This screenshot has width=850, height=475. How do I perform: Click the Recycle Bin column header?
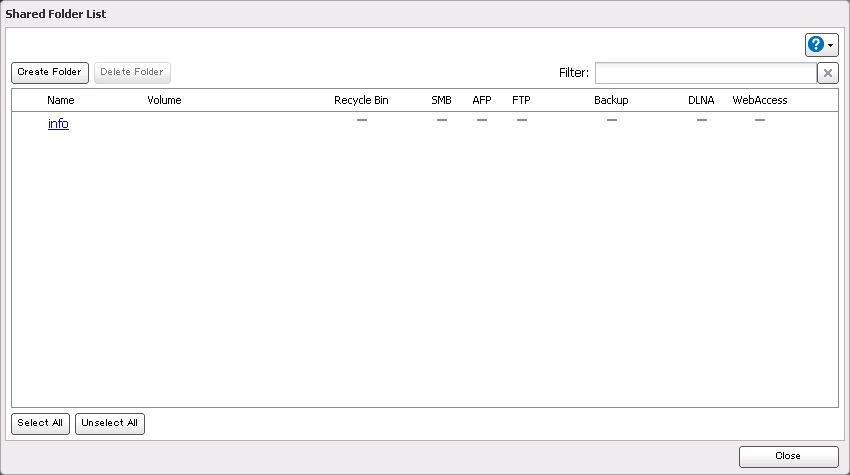click(361, 100)
